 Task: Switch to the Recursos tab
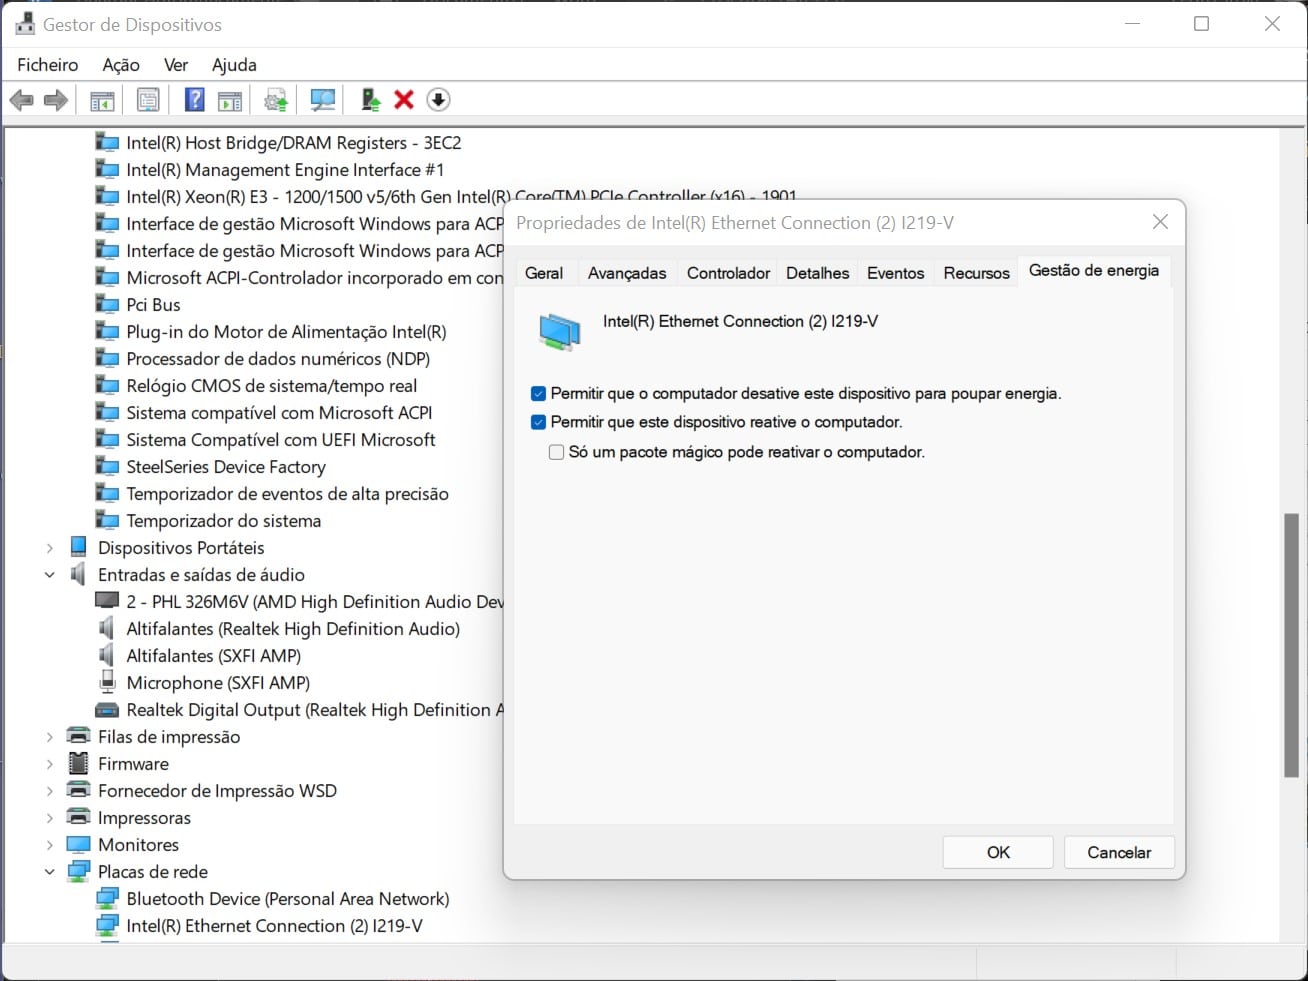tap(976, 273)
